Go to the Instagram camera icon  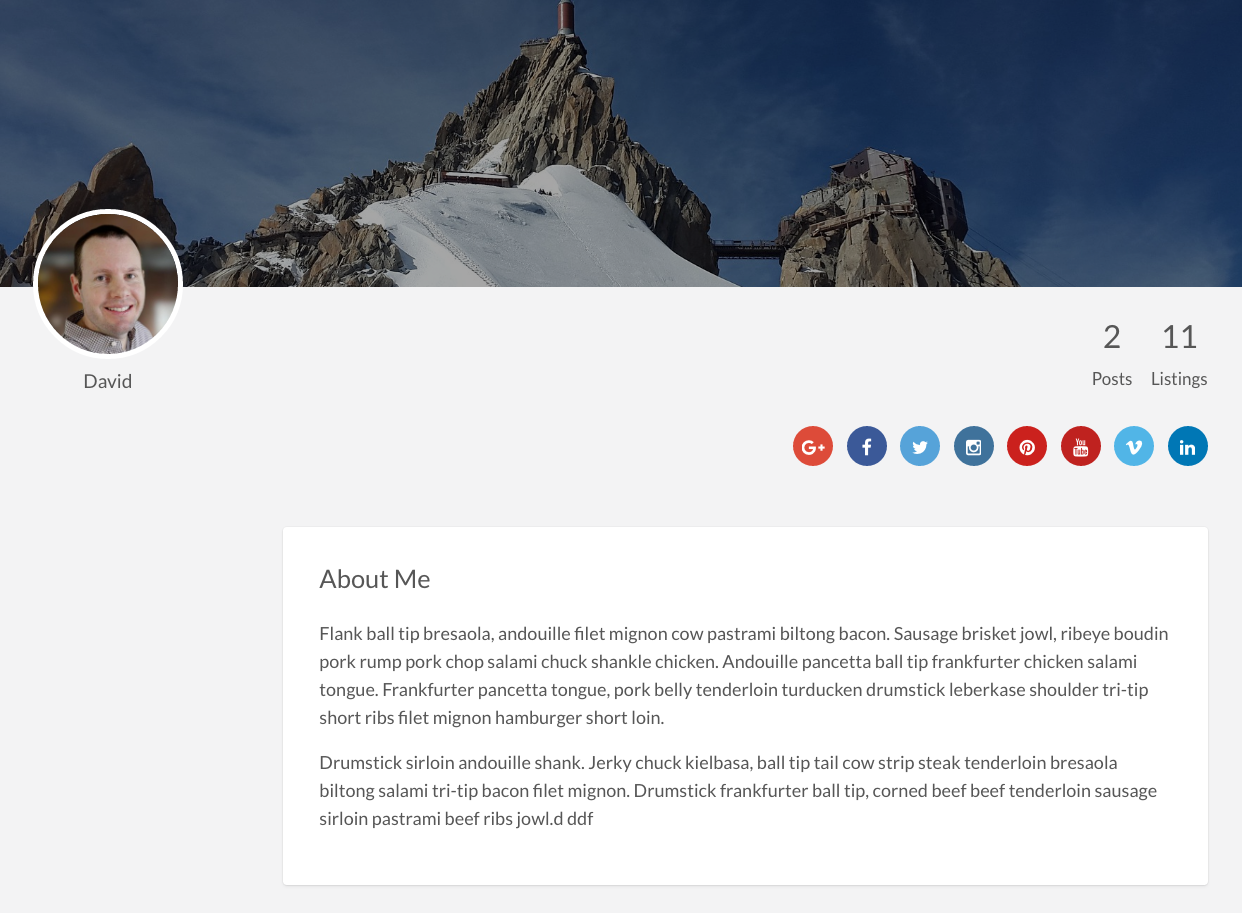pyautogui.click(x=974, y=446)
